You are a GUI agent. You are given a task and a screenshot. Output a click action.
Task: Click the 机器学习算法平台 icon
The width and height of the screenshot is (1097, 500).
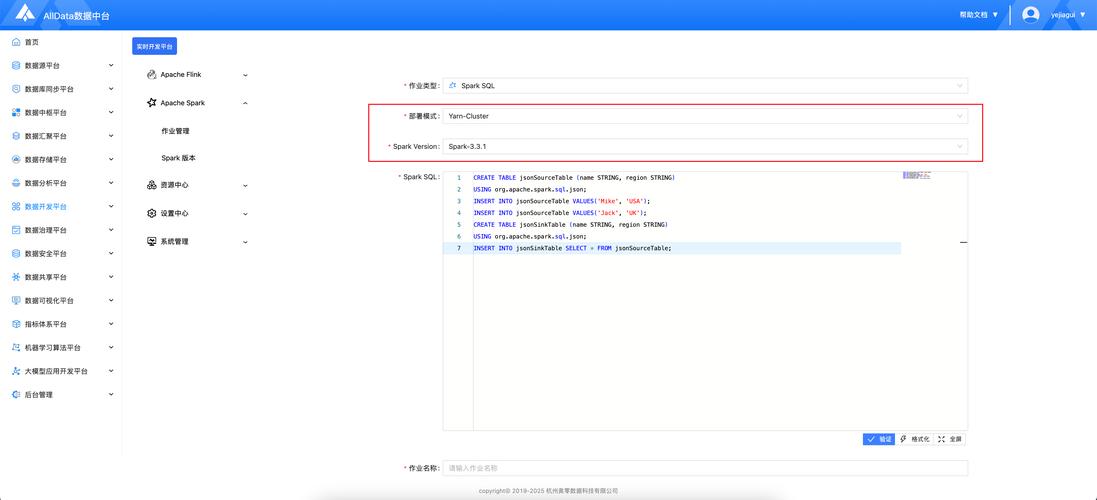click(16, 348)
